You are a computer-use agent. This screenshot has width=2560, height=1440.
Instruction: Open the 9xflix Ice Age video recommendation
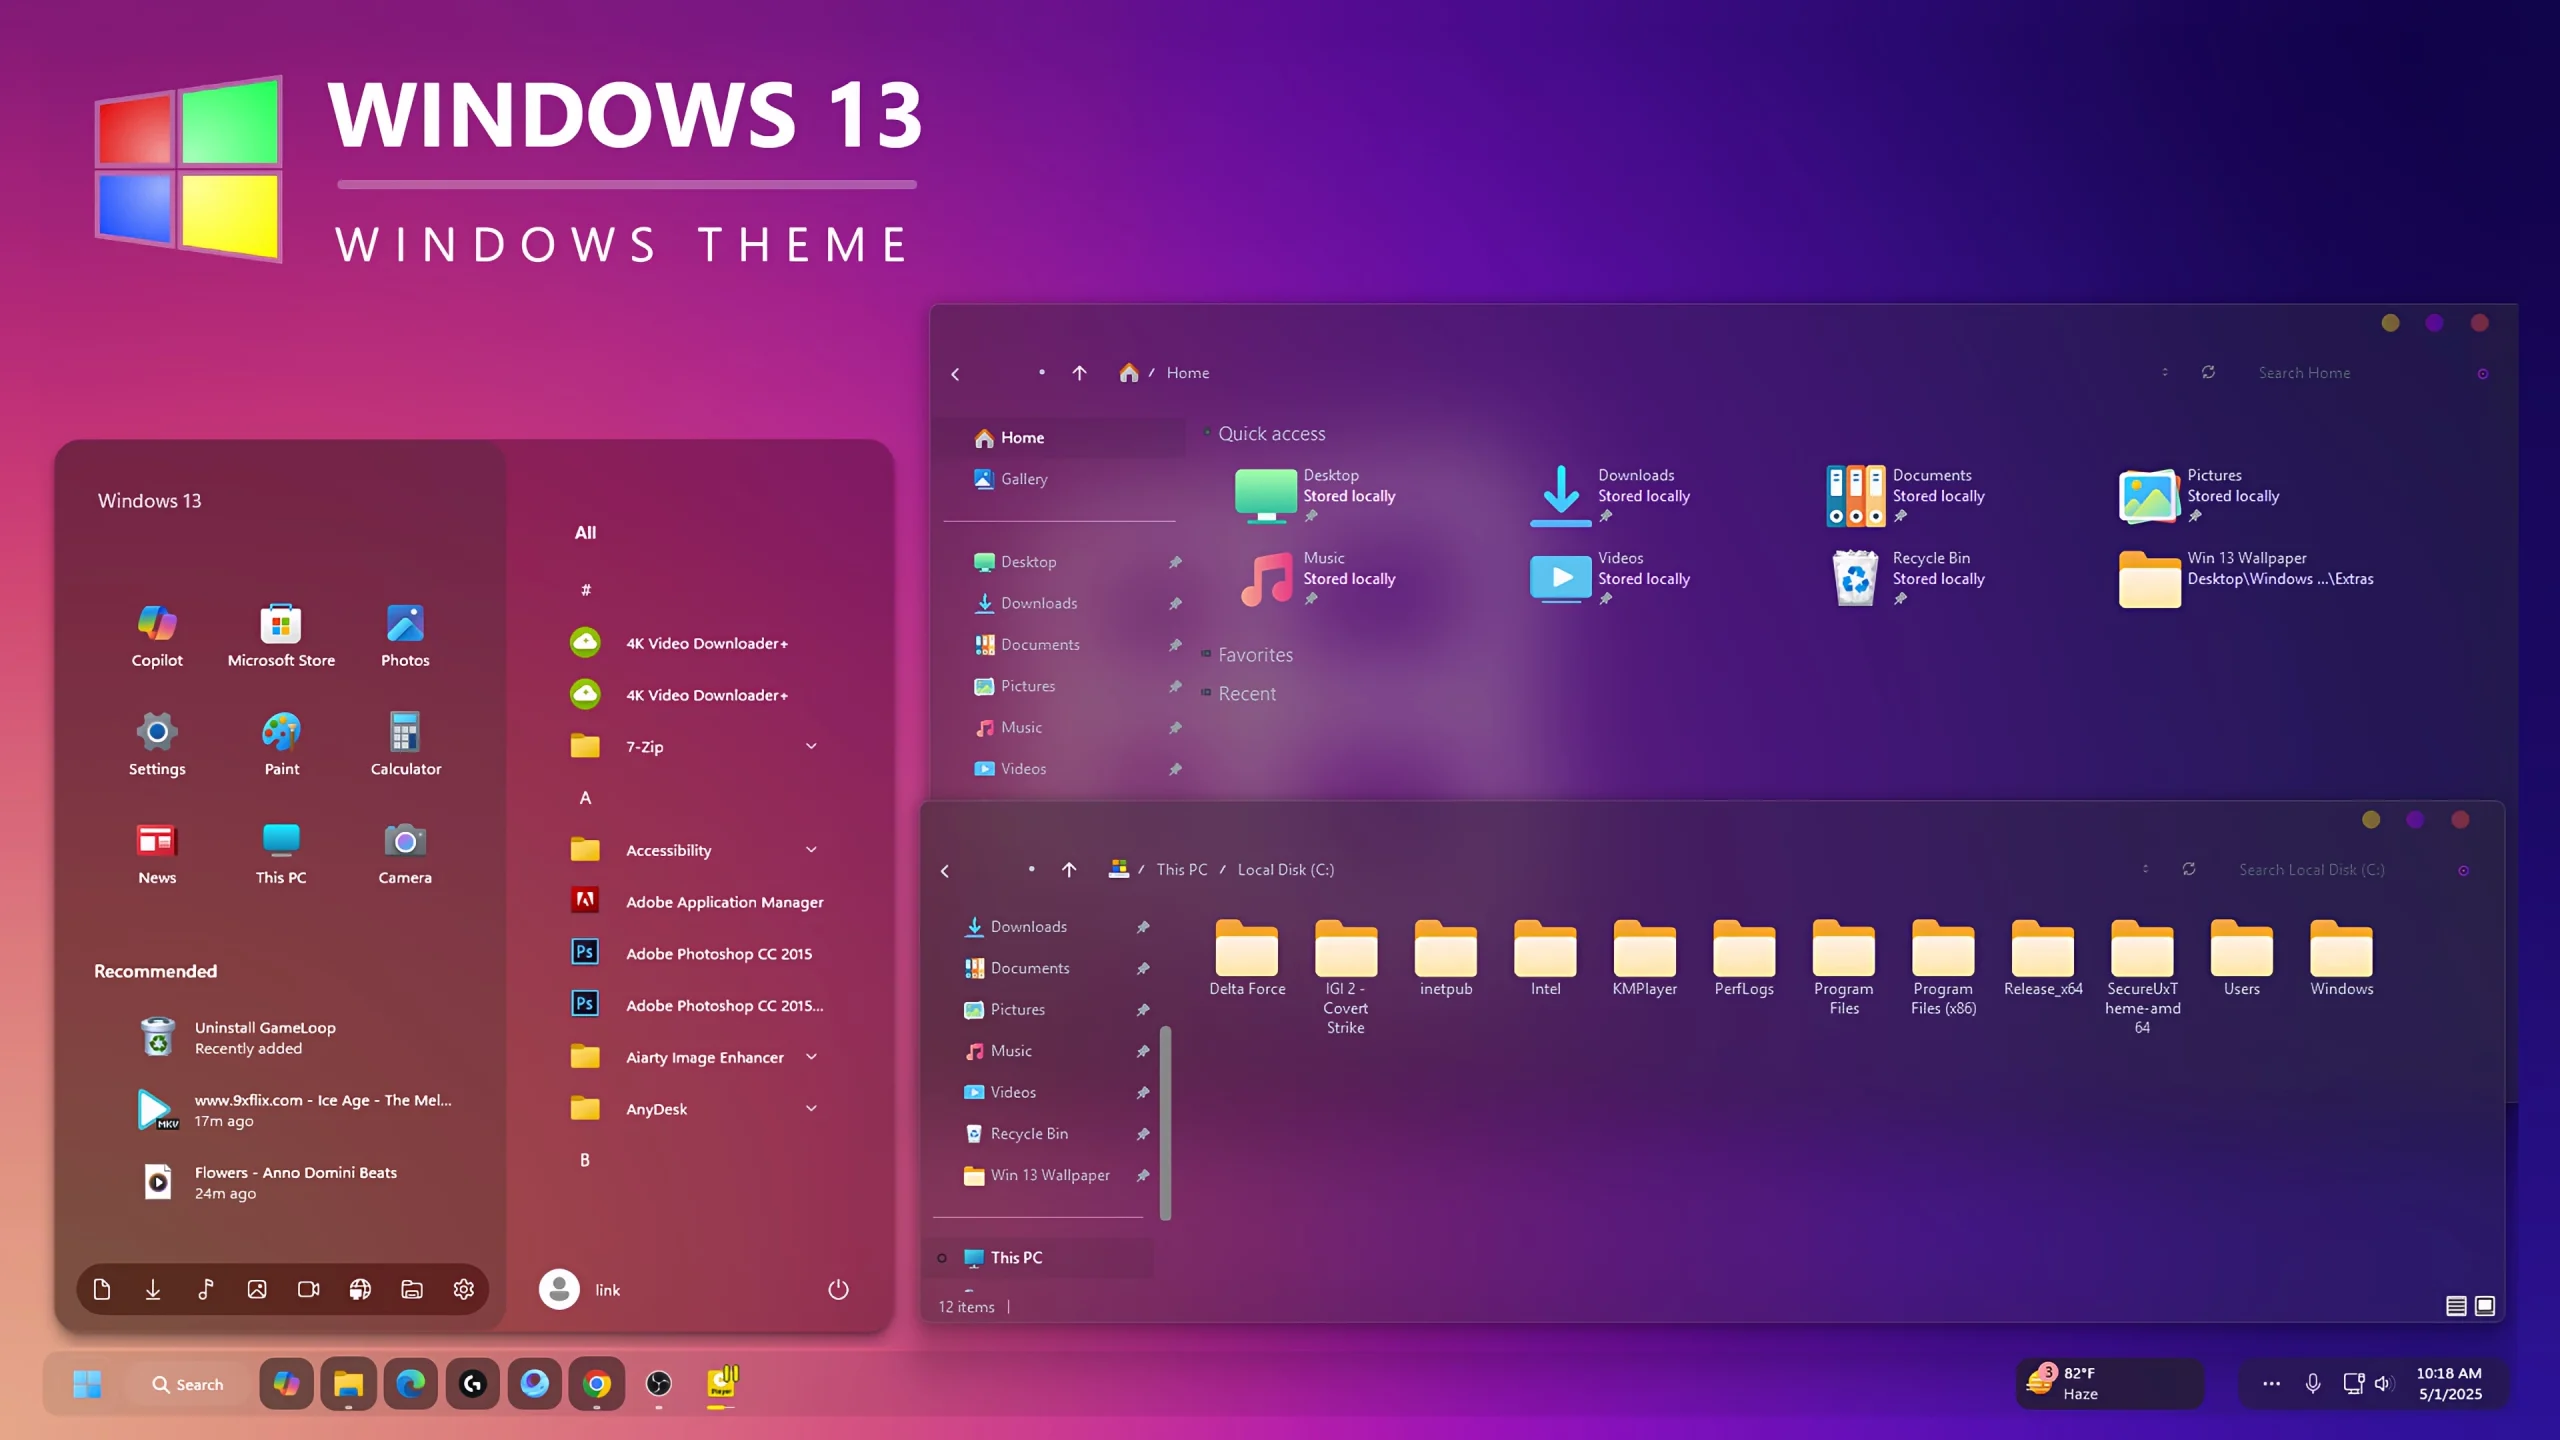295,1110
